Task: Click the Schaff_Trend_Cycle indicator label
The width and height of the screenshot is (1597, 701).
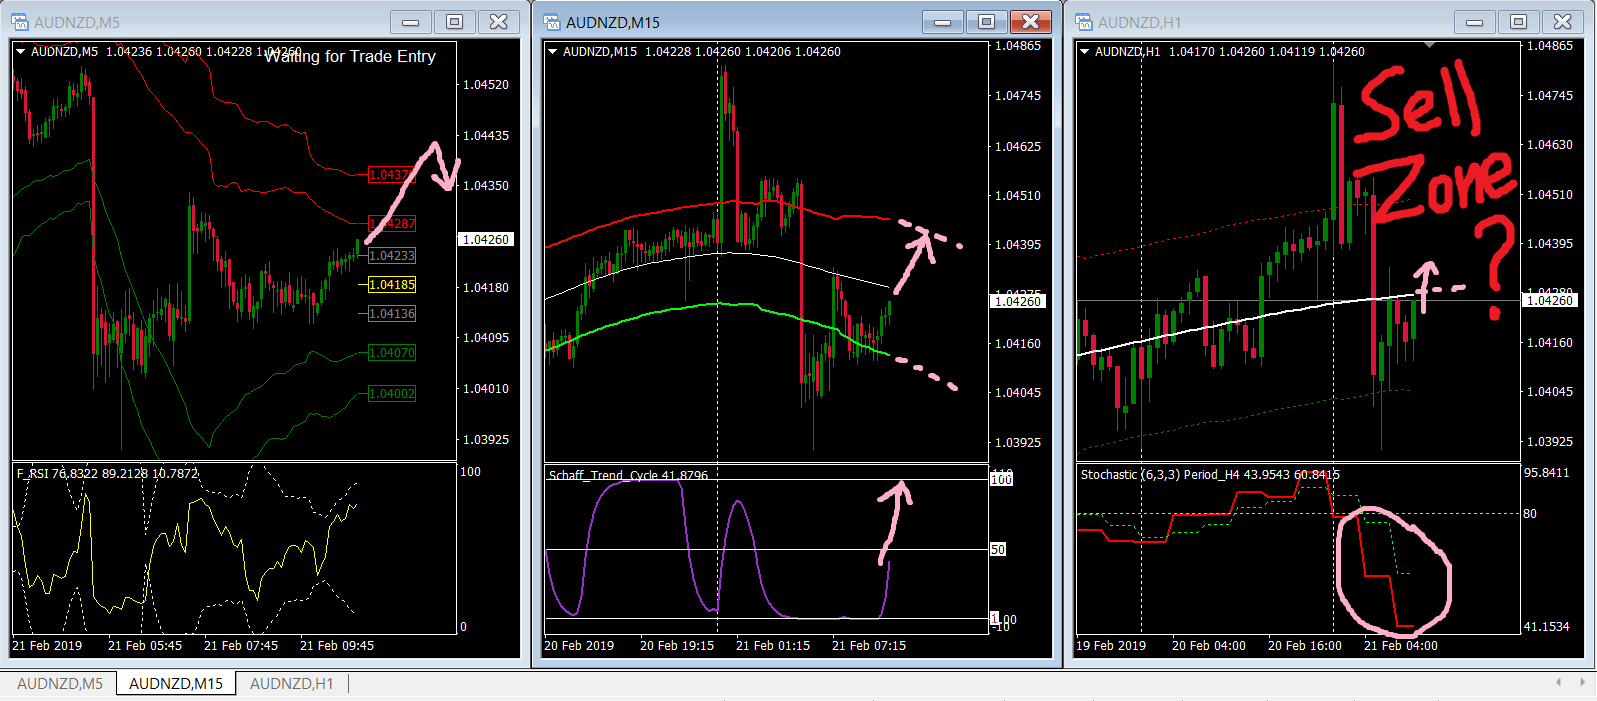Action: tap(628, 475)
